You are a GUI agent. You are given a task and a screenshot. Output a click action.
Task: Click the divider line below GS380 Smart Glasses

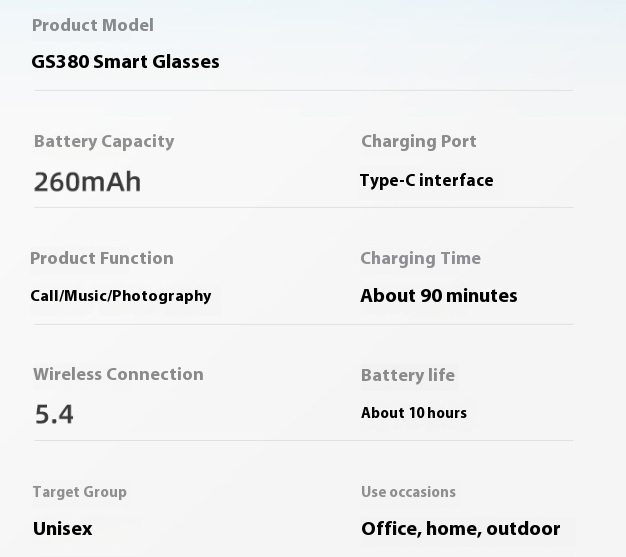click(x=303, y=91)
